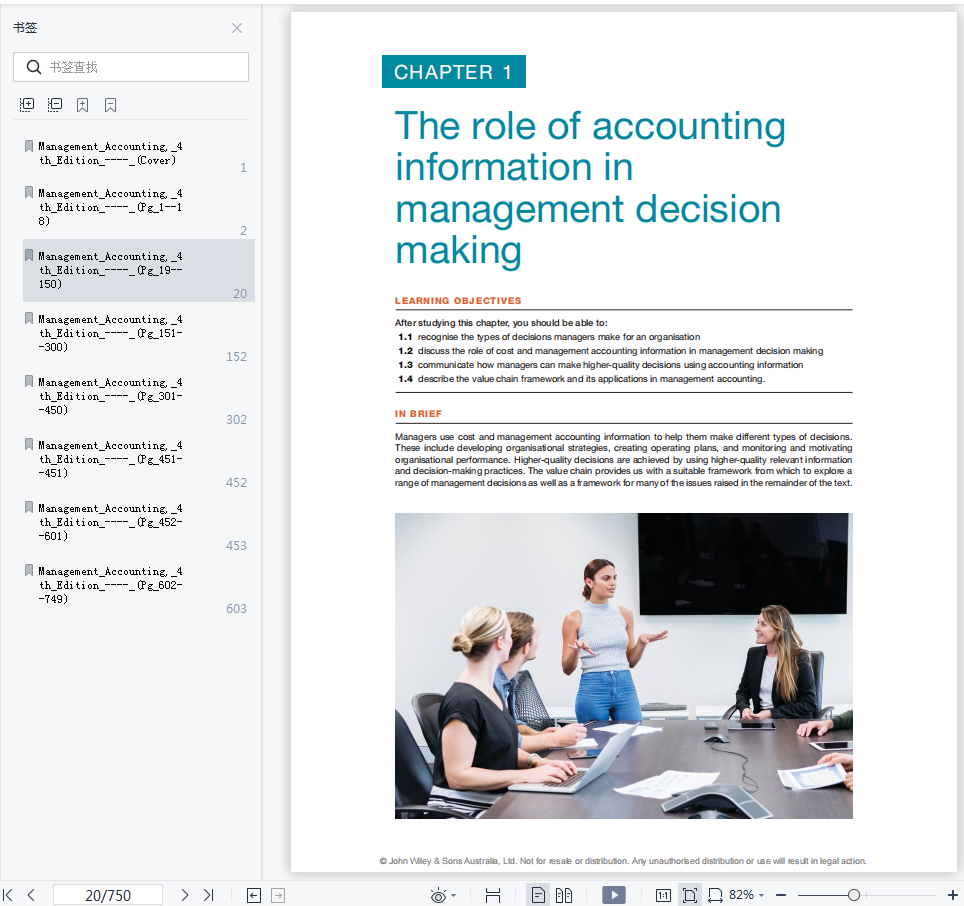The height and width of the screenshot is (906, 964).
Task: Click page number 152 in bookmarks
Action: pyautogui.click(x=236, y=356)
